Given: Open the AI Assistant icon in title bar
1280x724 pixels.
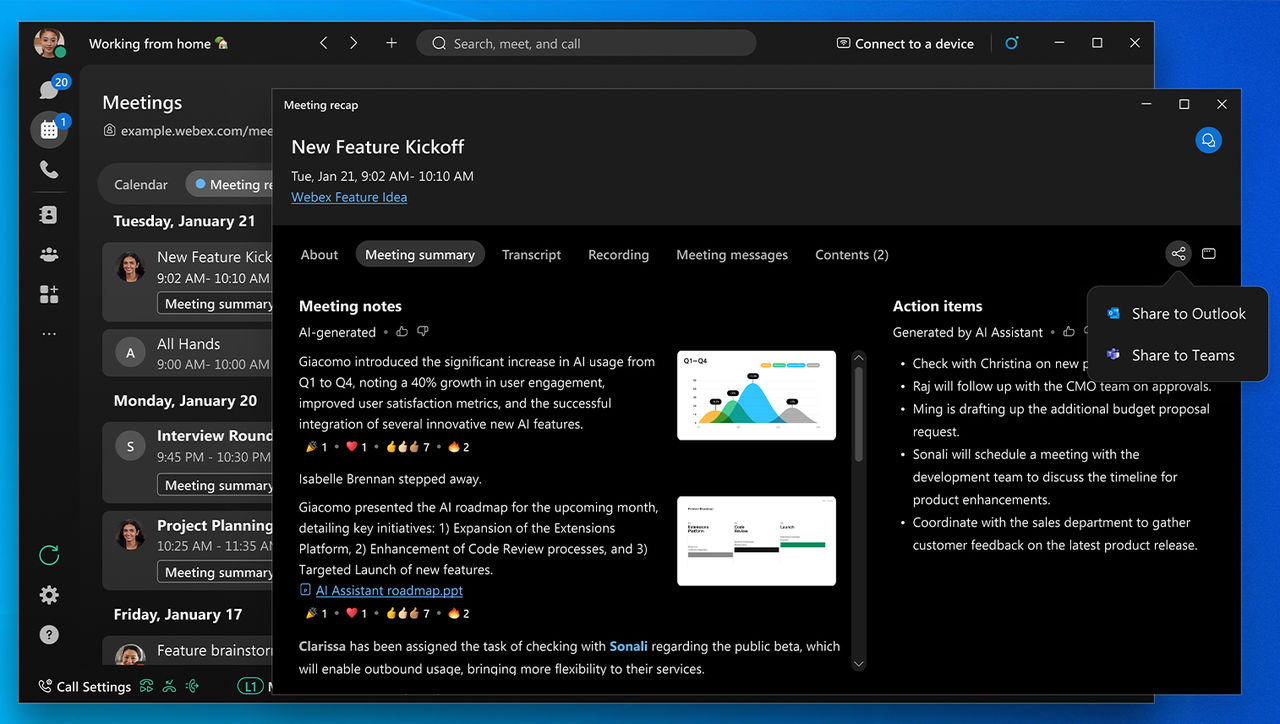Looking at the screenshot, I should [1012, 43].
